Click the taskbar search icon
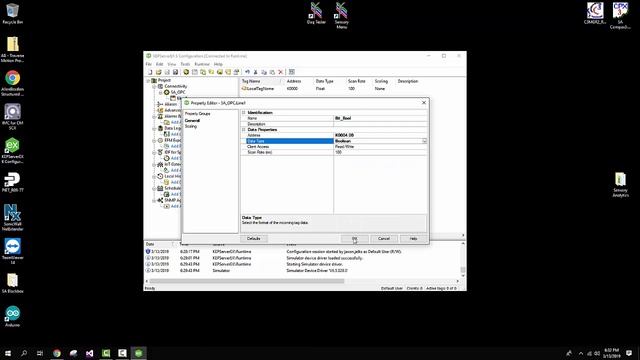This screenshot has width=640, height=360. pyautogui.click(x=24, y=353)
